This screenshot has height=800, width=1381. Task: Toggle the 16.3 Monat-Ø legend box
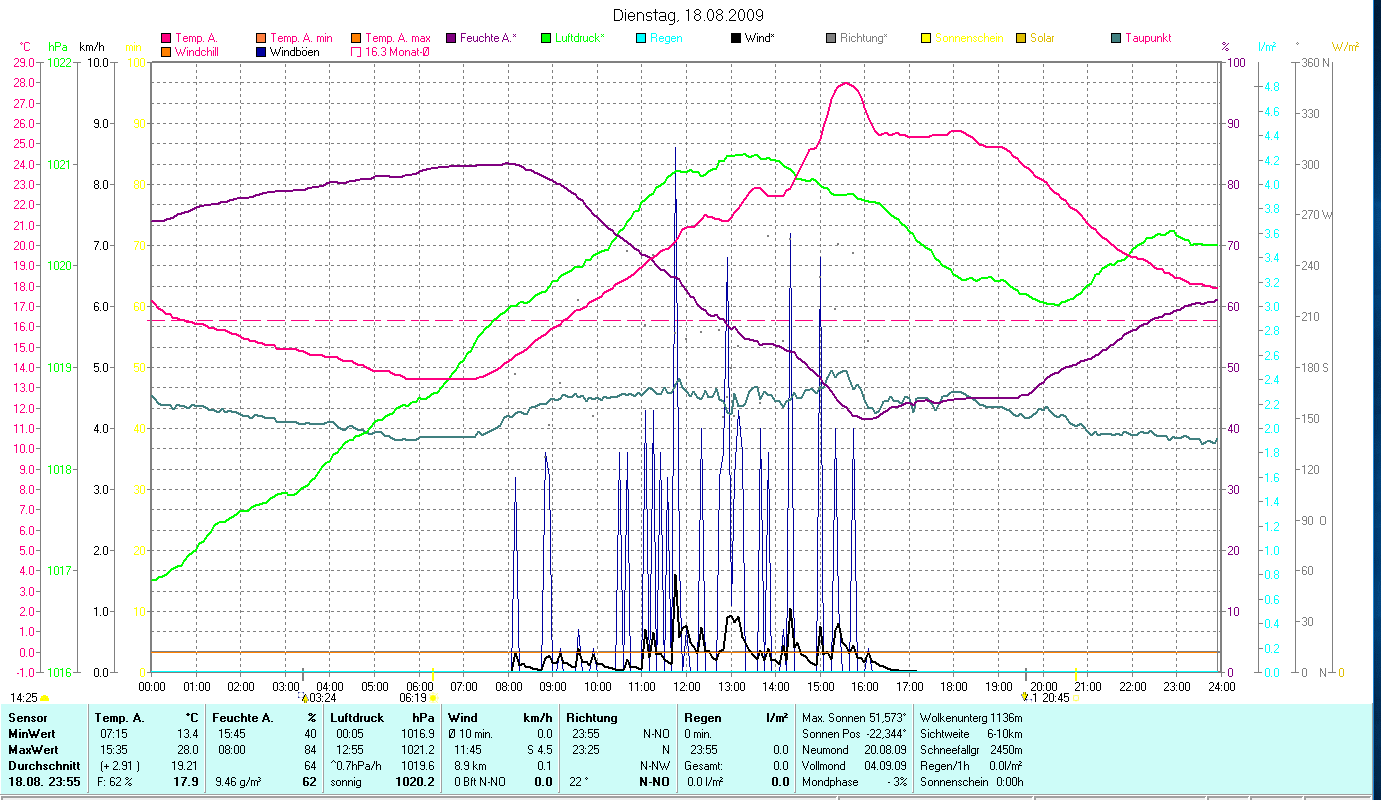[x=356, y=51]
